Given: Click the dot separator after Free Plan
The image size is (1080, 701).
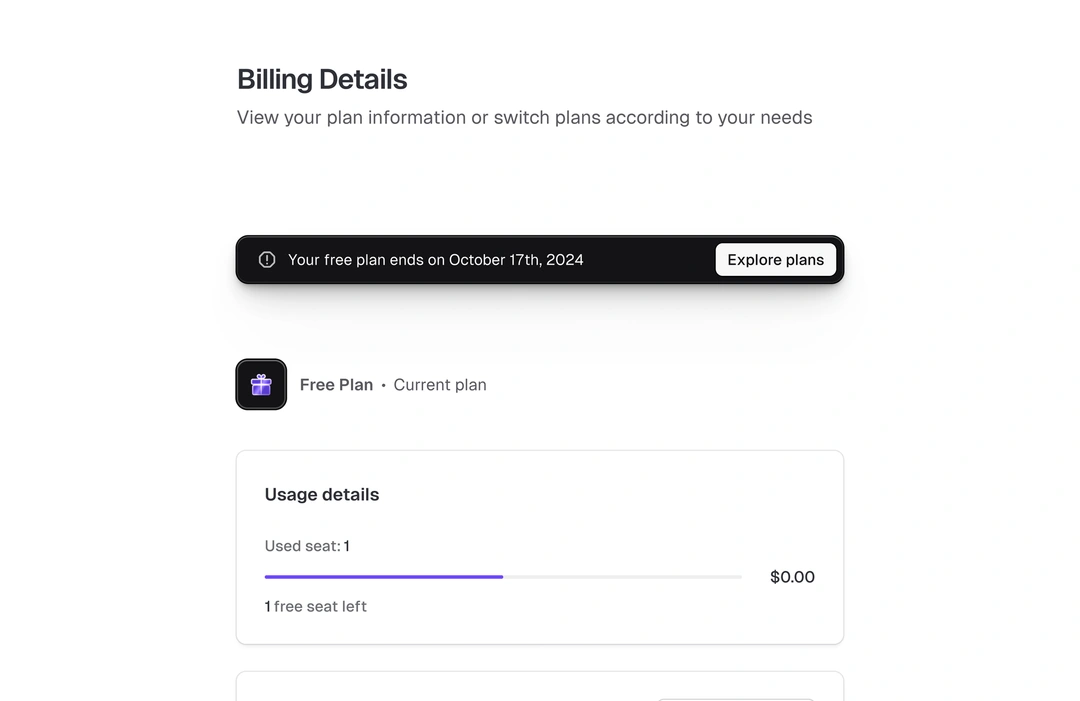Looking at the screenshot, I should tap(384, 386).
